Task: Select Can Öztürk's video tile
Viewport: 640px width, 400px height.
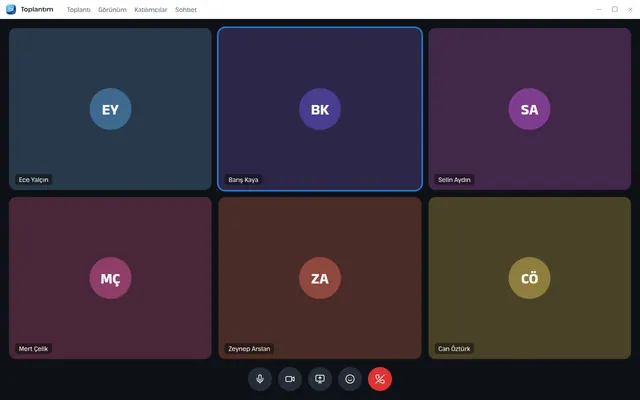Action: coord(529,278)
